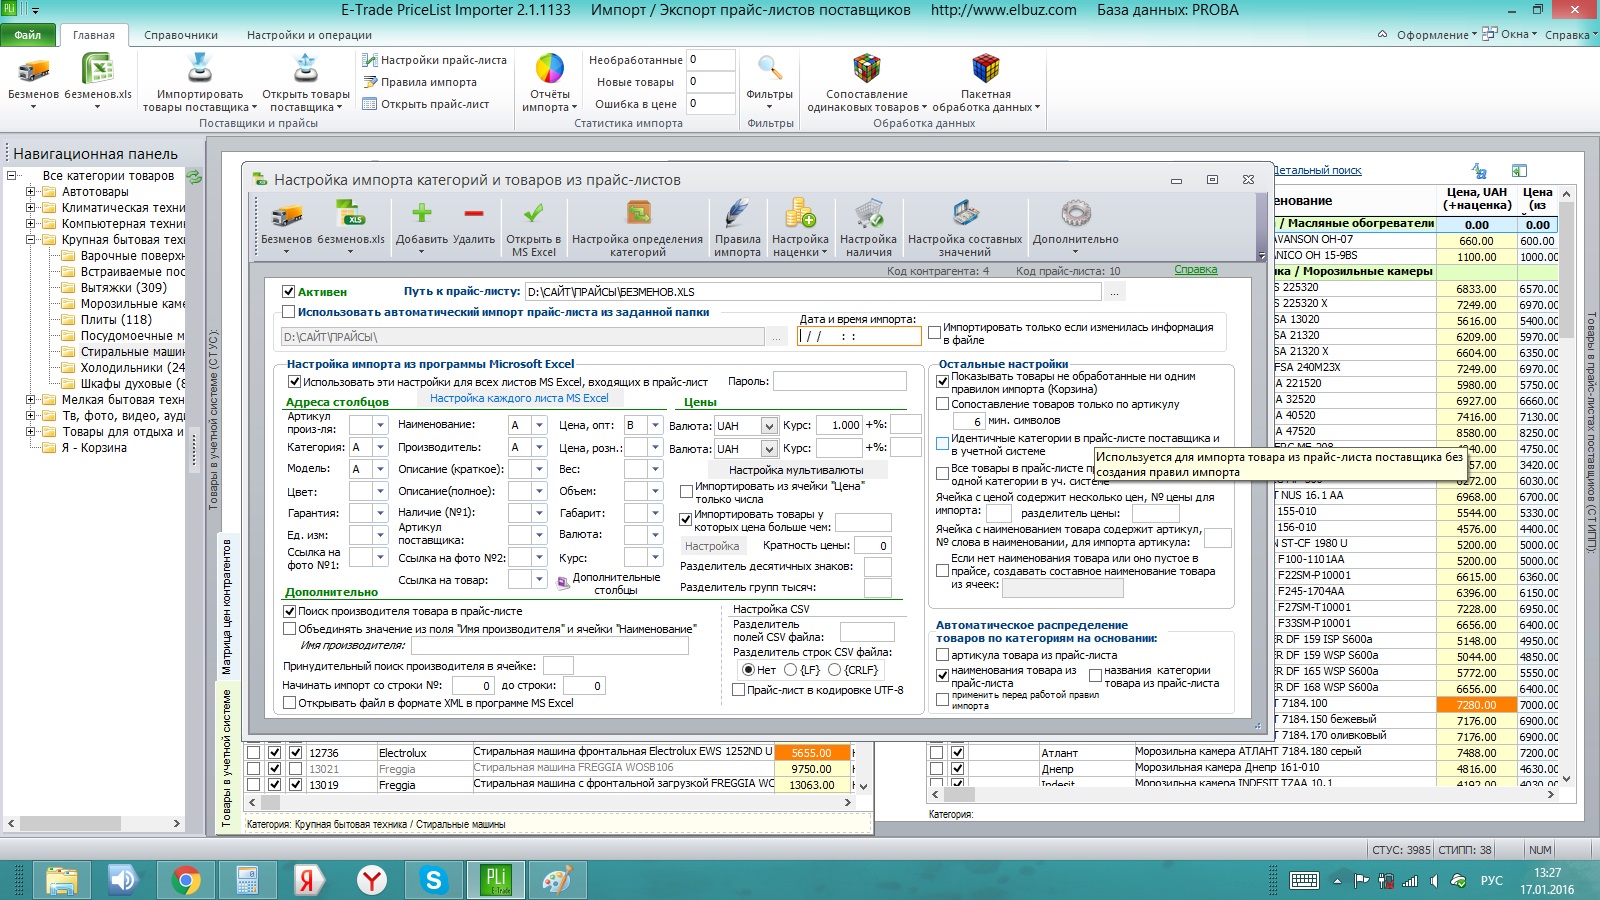Click Открыть прайс-лист in the ribbon
The image size is (1600, 900).
tap(426, 104)
